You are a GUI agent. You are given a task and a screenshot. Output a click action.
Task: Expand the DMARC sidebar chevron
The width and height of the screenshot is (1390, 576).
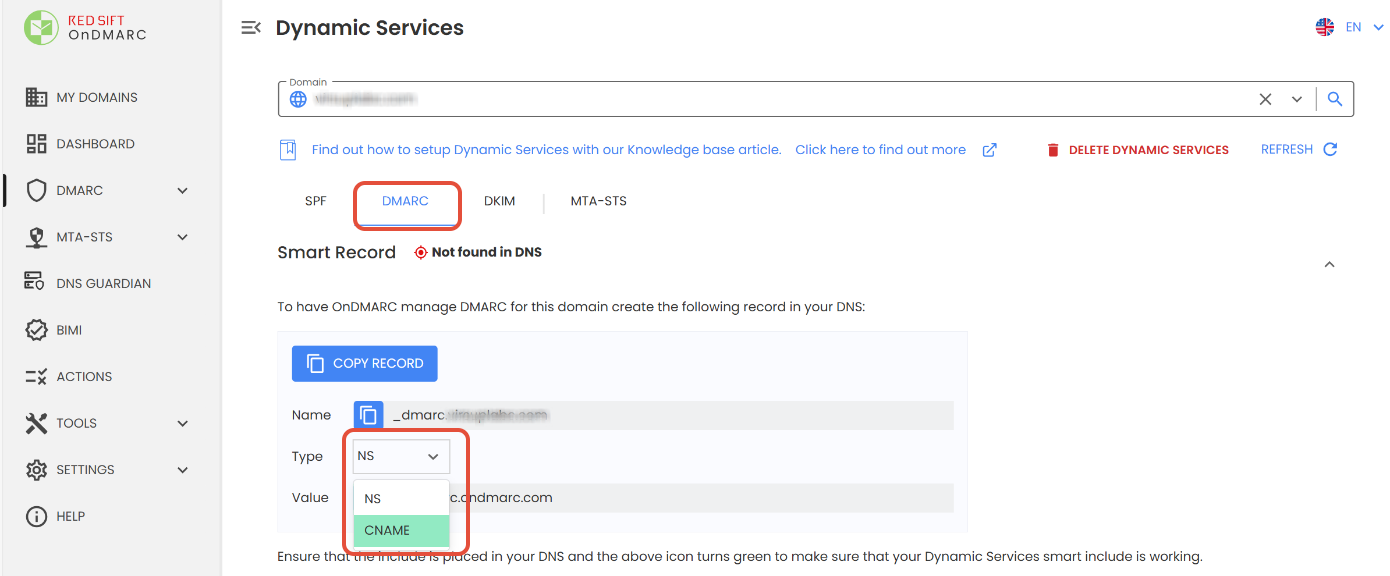click(x=182, y=190)
